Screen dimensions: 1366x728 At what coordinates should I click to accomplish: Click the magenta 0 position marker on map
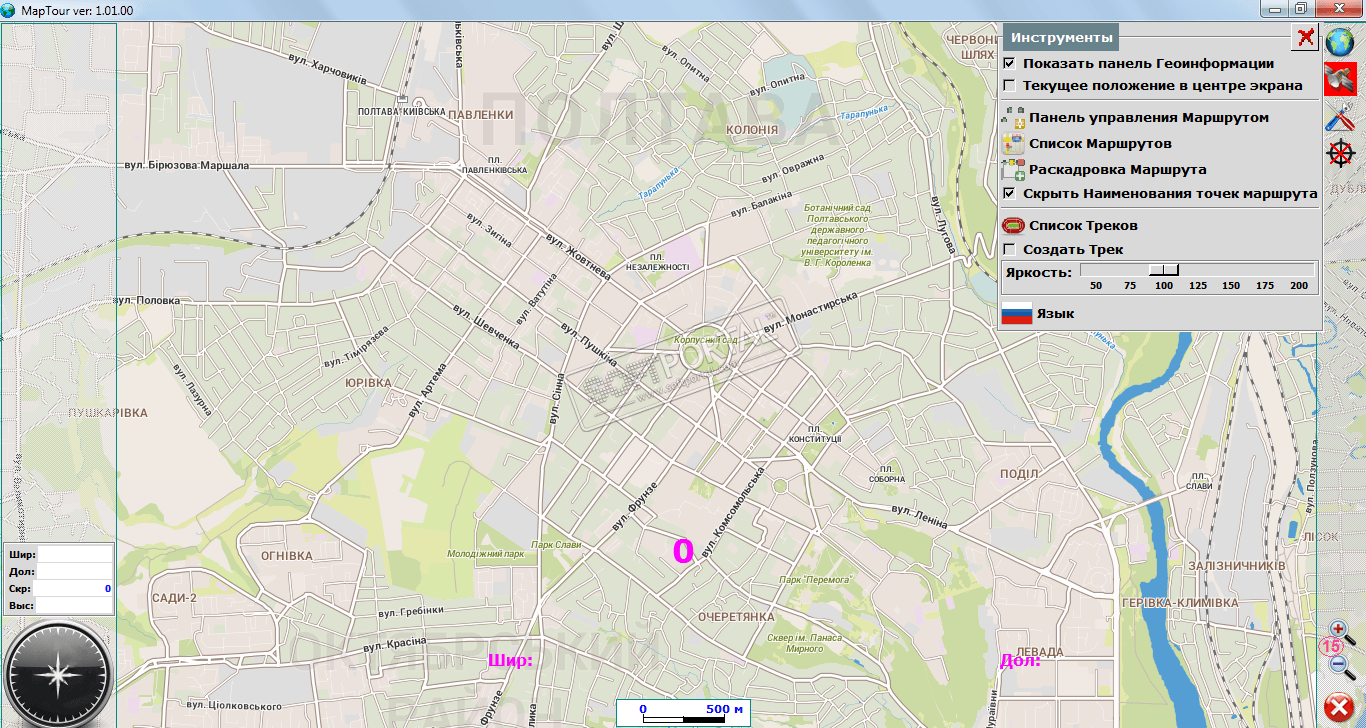click(x=683, y=551)
